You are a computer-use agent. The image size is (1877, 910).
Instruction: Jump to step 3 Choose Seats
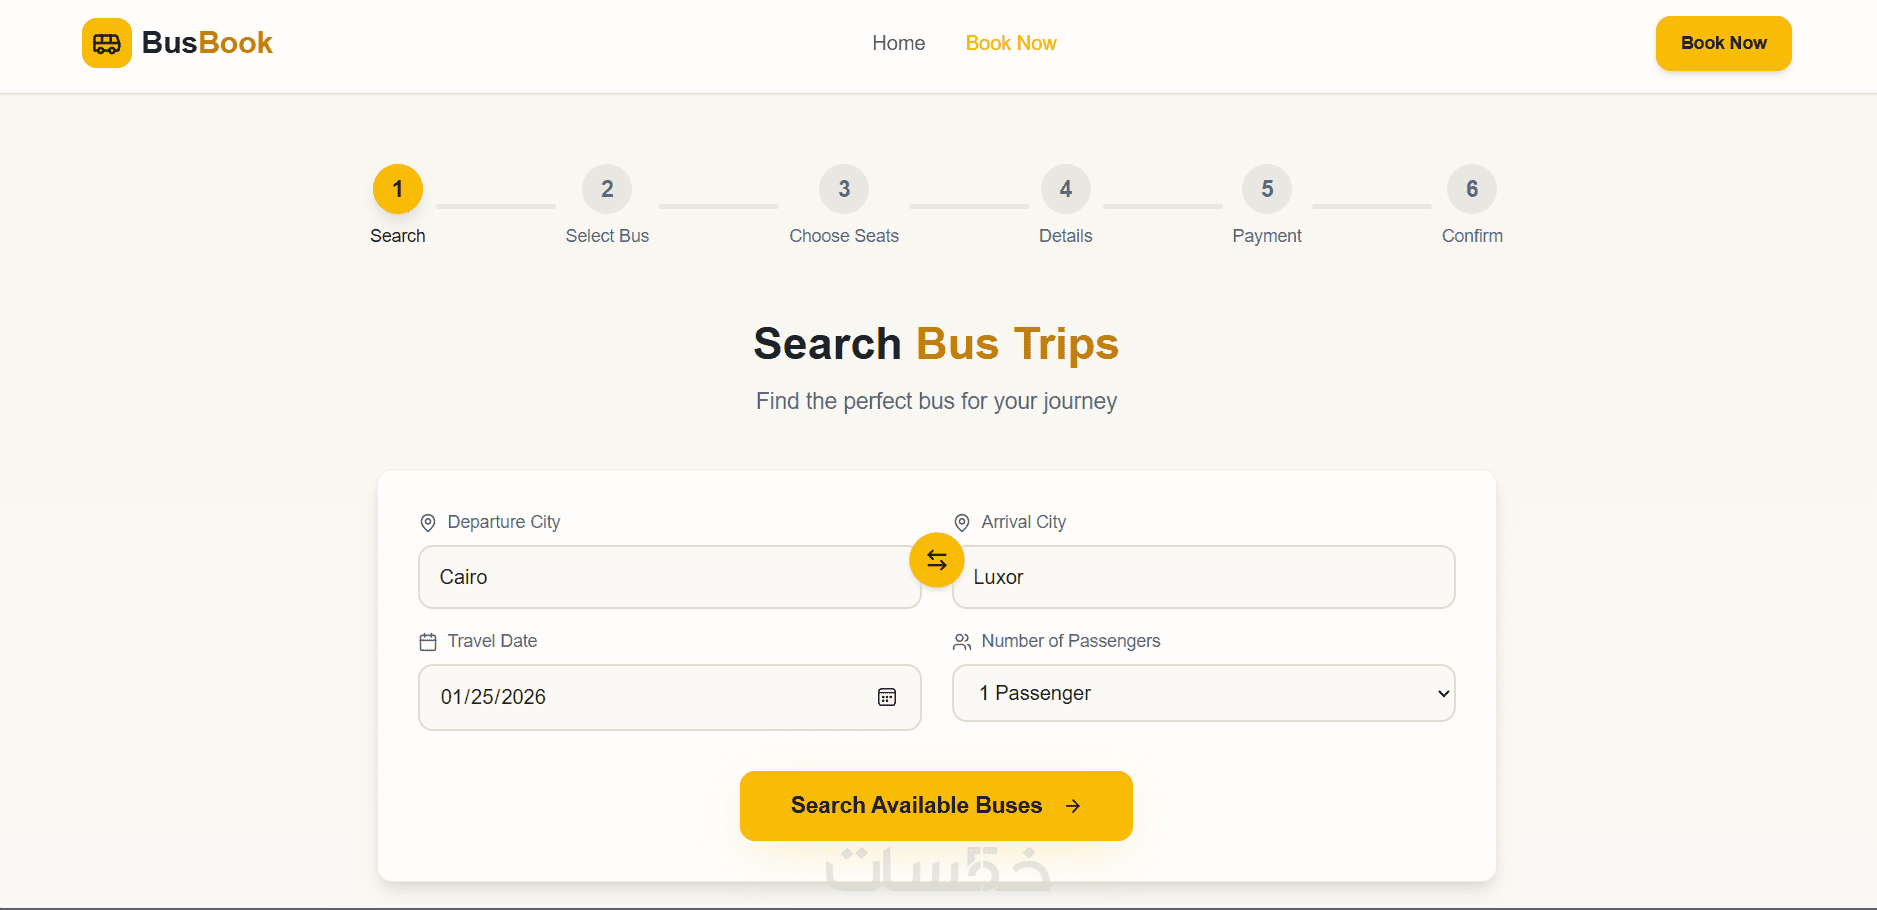[844, 189]
